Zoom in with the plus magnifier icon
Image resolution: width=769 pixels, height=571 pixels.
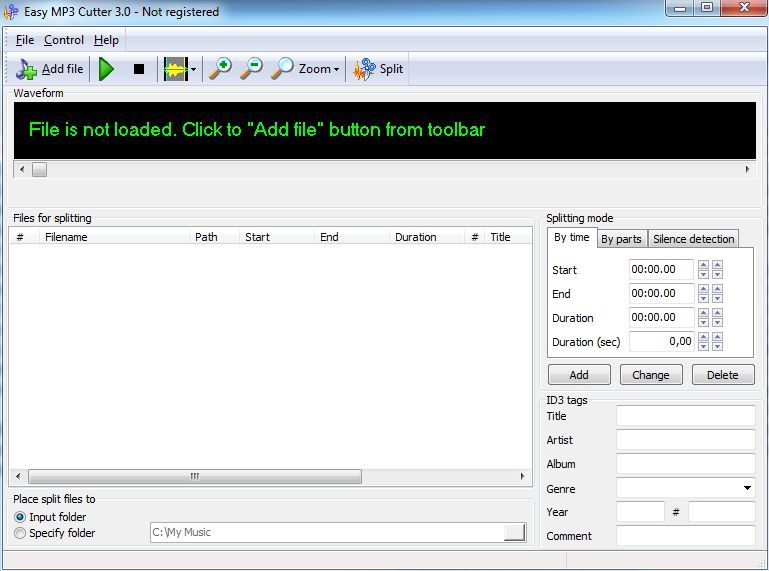coord(220,69)
